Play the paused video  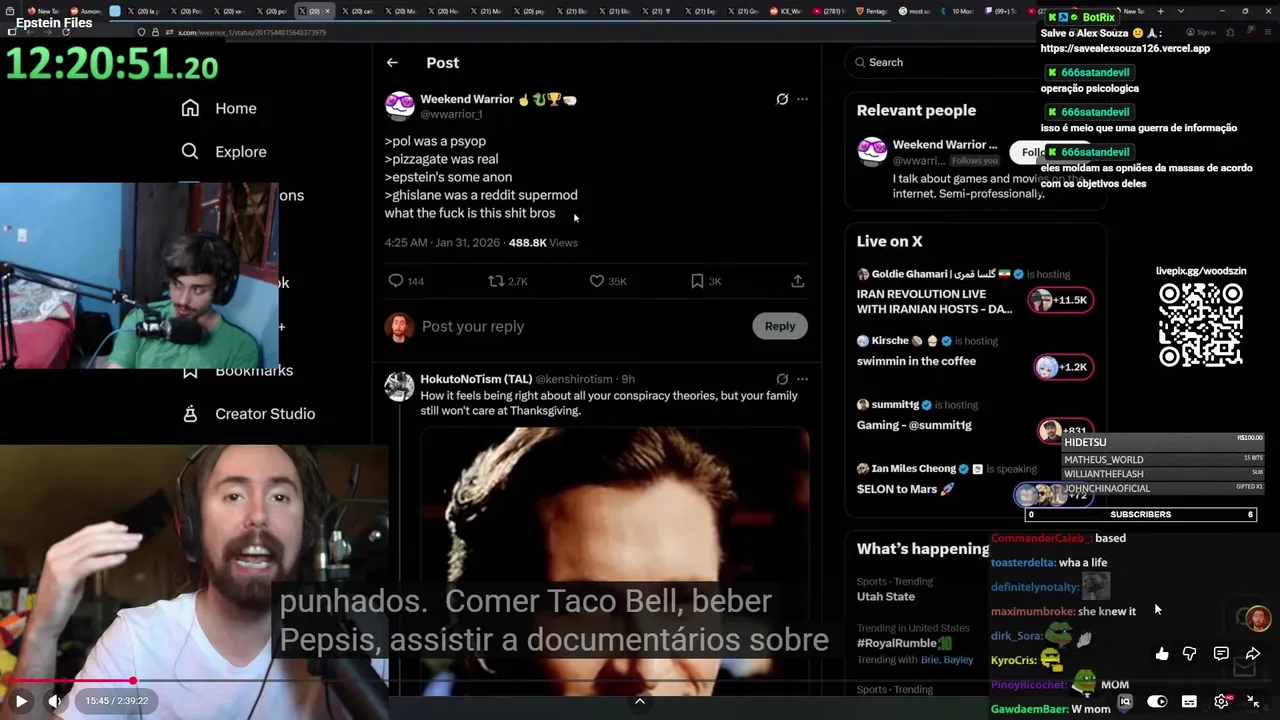(21, 701)
